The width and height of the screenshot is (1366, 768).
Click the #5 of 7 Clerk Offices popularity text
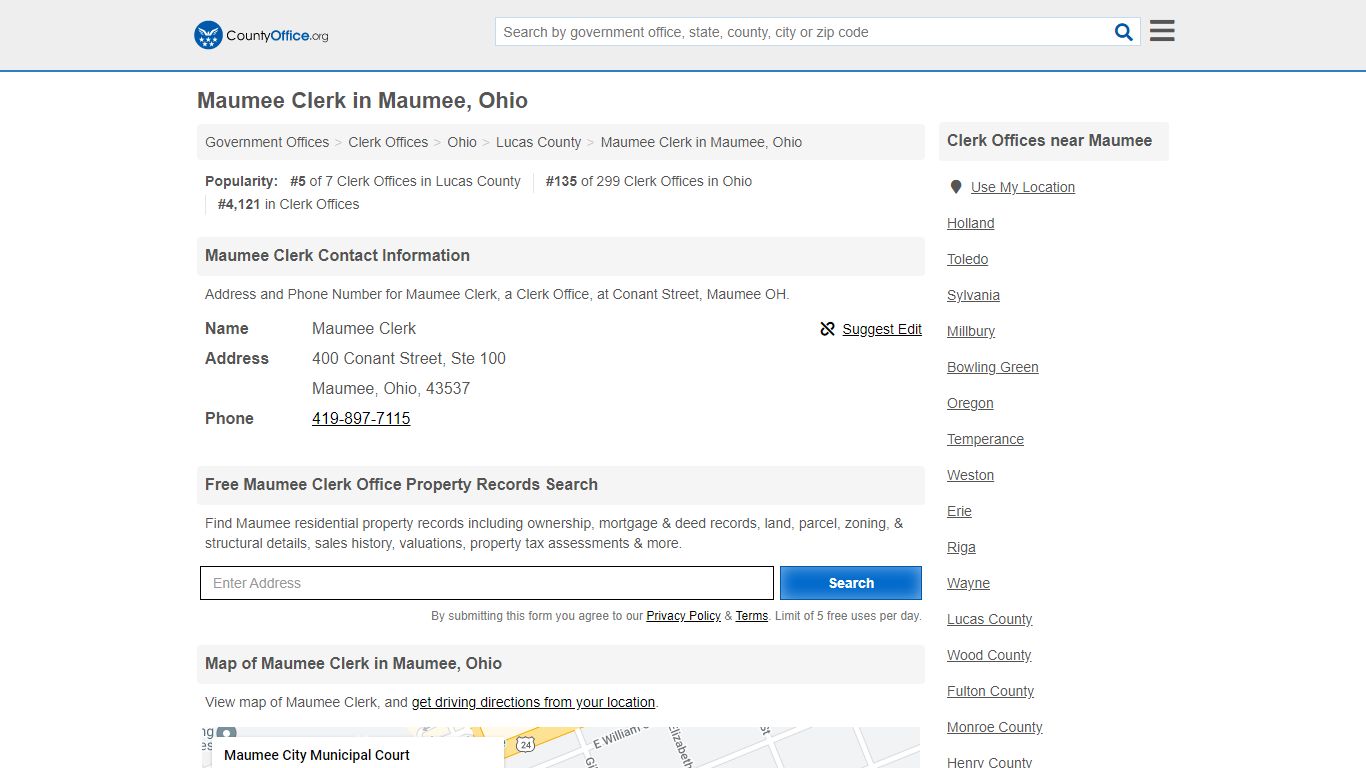[x=405, y=181]
